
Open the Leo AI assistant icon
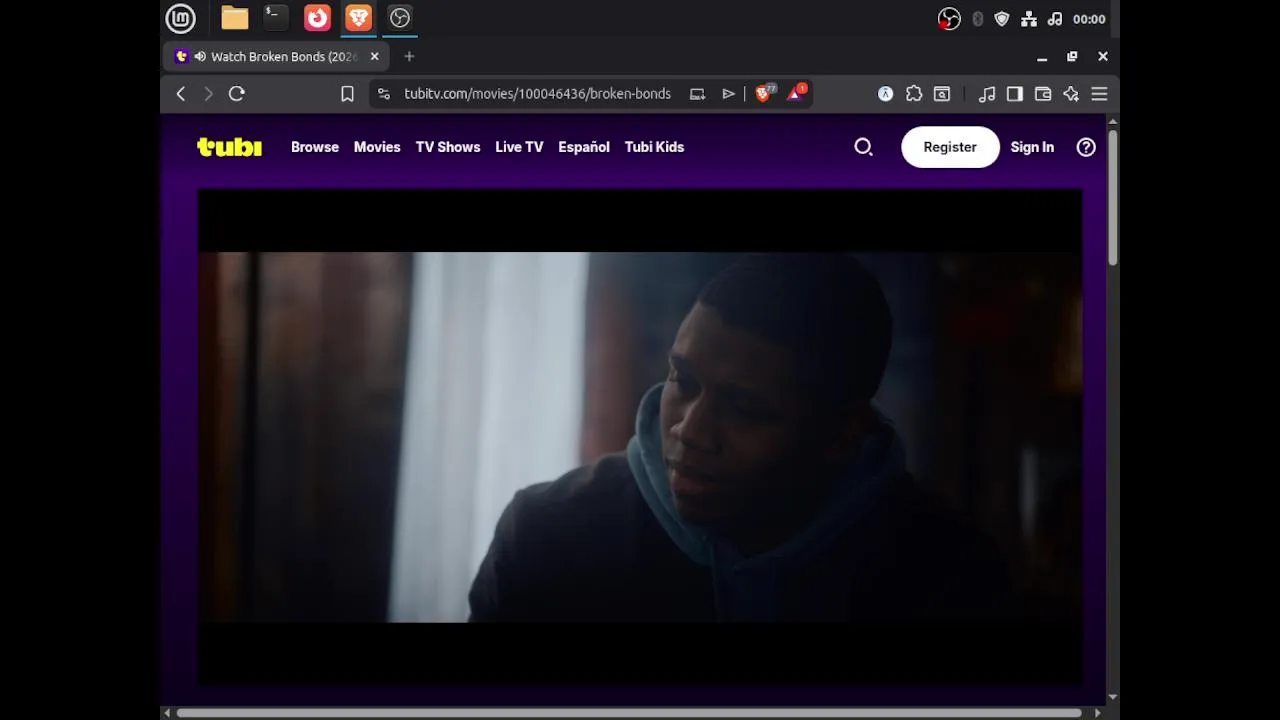[x=1071, y=94]
